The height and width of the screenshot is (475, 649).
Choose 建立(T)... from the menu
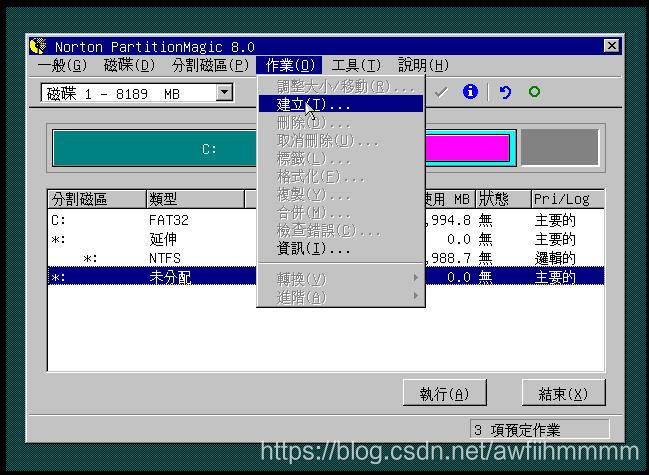(341, 104)
